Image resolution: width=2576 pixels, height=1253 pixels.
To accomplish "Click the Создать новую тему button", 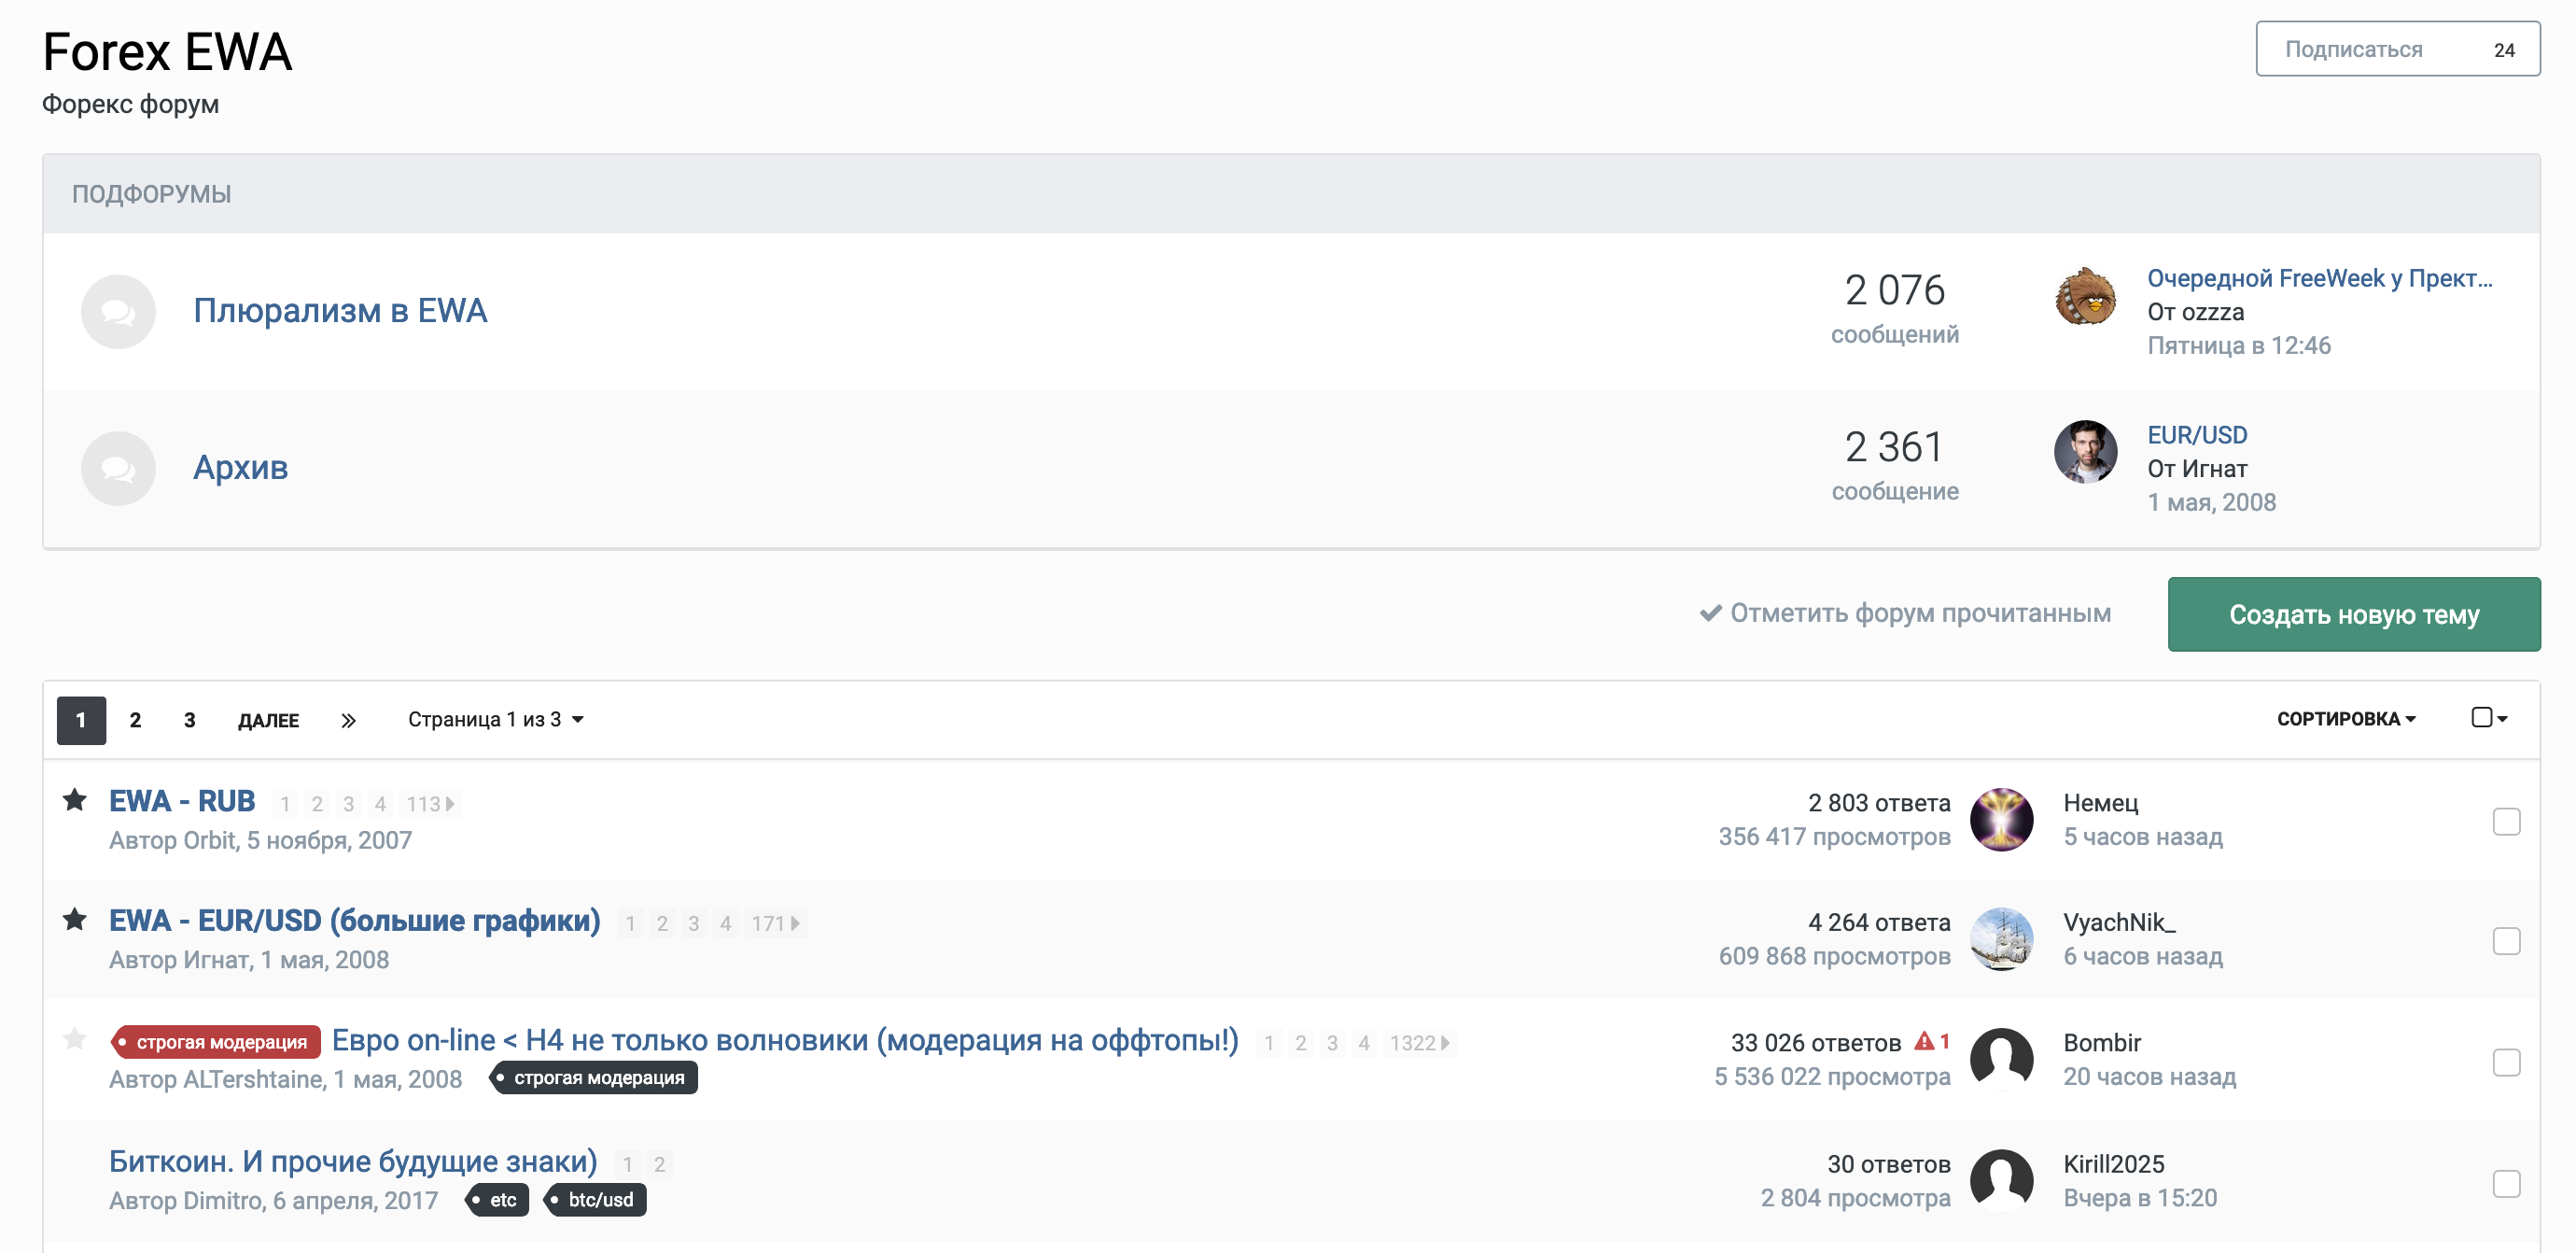I will (2353, 614).
